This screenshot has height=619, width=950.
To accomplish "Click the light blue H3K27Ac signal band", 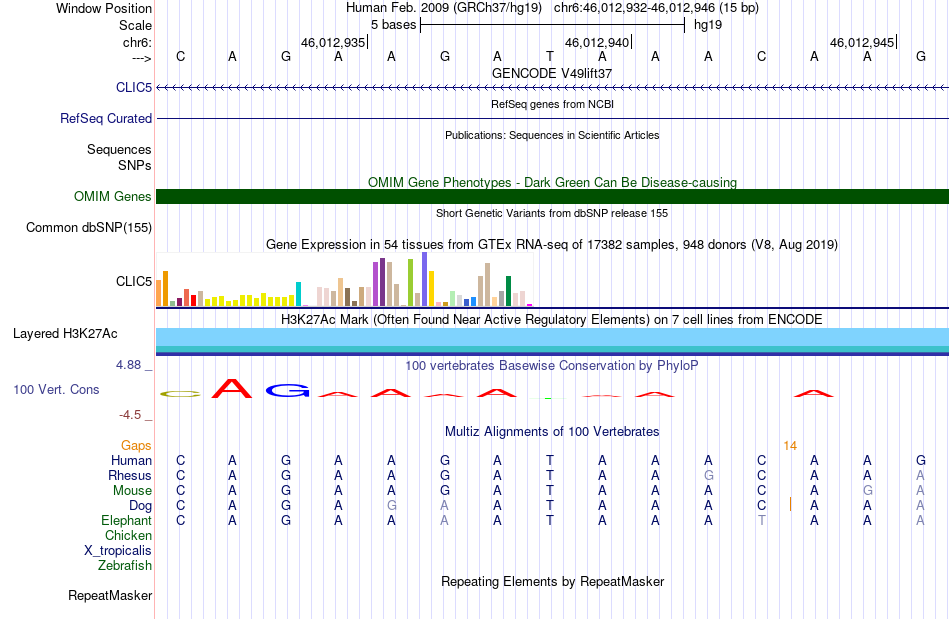I will 552,337.
